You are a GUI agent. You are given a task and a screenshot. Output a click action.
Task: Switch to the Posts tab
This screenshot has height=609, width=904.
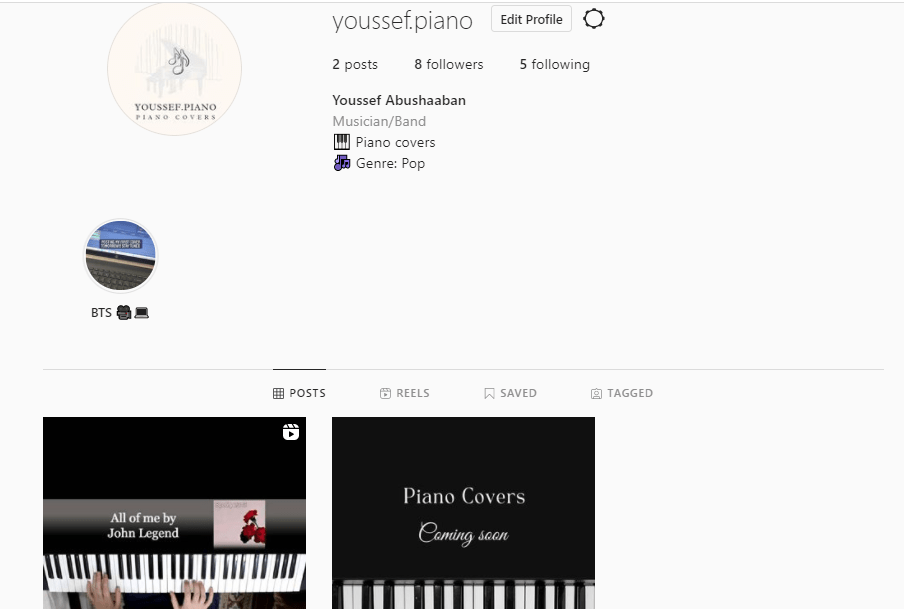point(299,393)
